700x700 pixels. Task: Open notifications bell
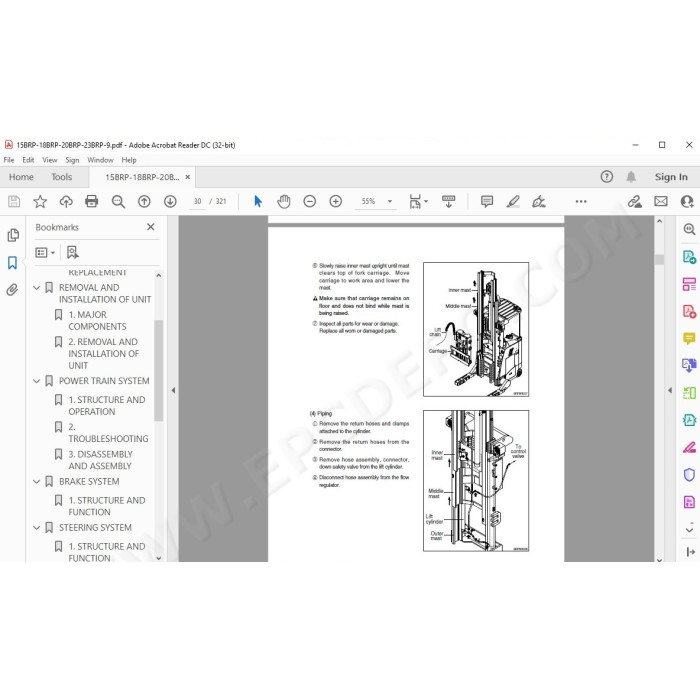click(631, 177)
